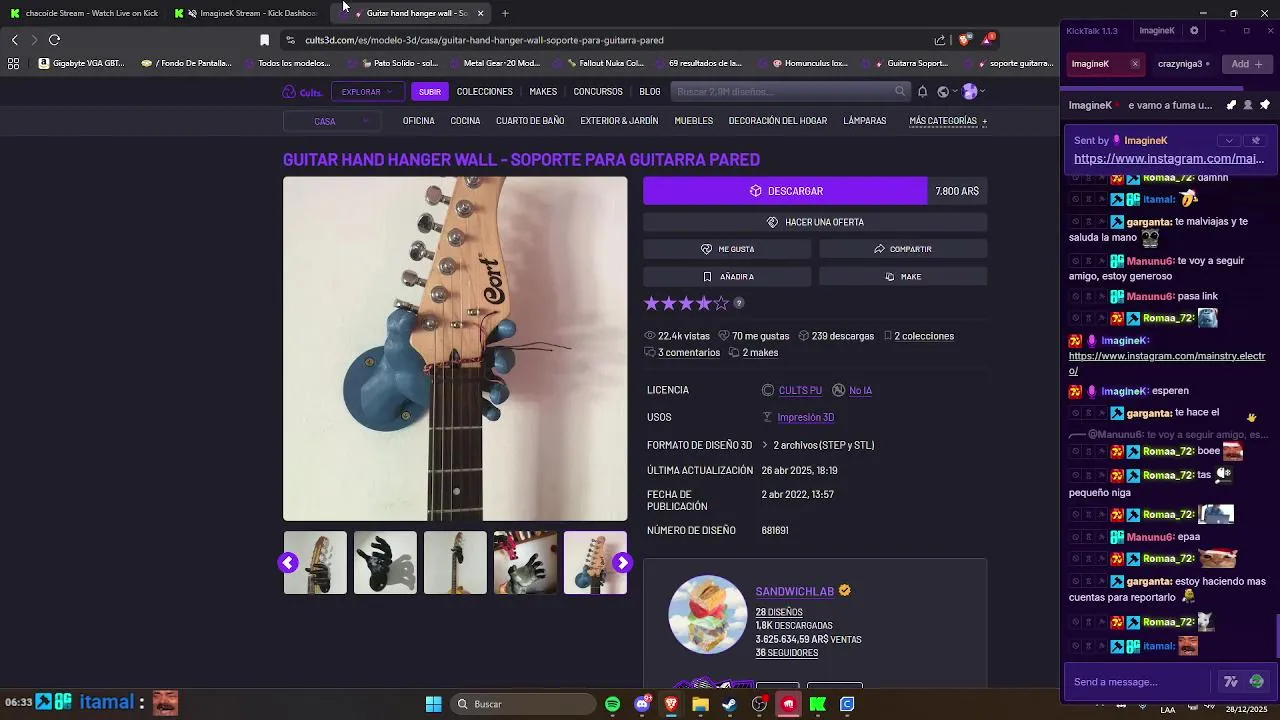Click the Add chatroom button

[x=1247, y=64]
